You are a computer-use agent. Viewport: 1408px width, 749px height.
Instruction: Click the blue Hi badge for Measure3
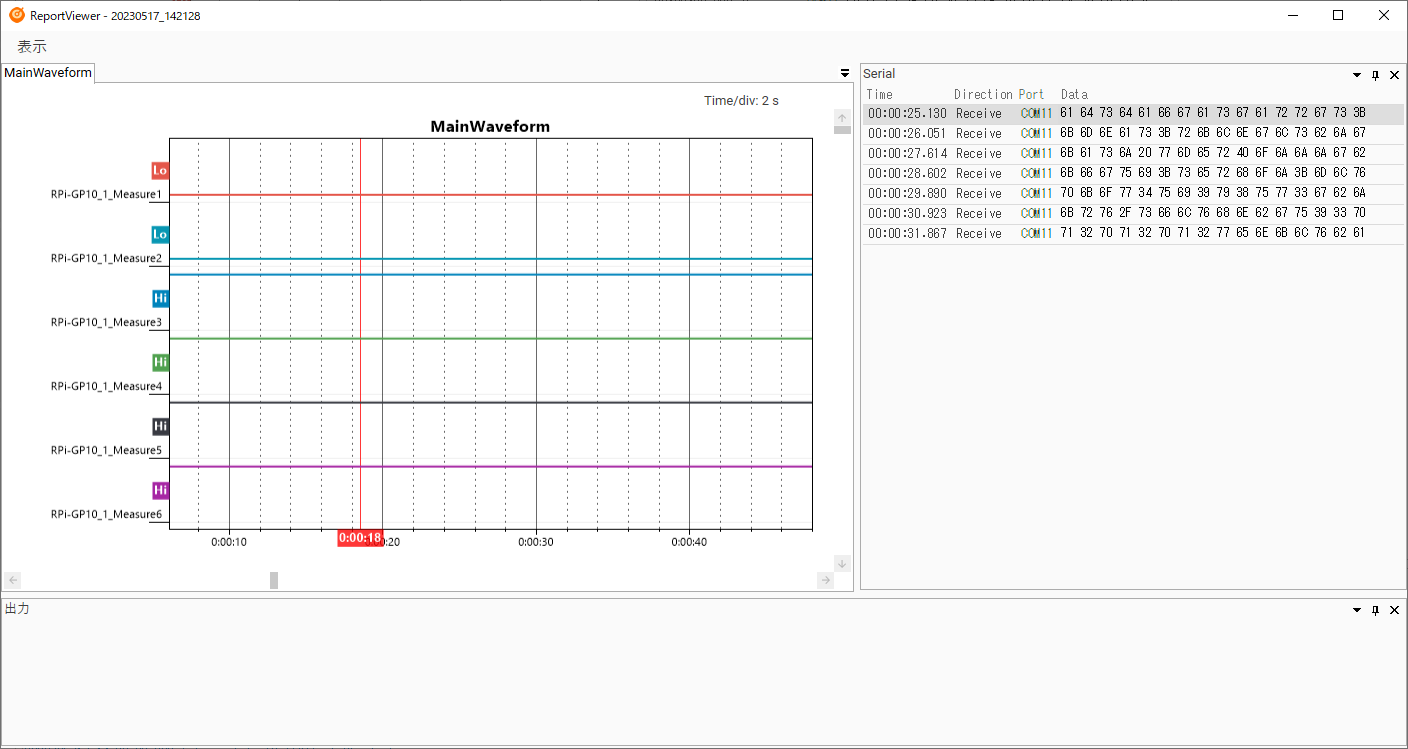pos(160,298)
